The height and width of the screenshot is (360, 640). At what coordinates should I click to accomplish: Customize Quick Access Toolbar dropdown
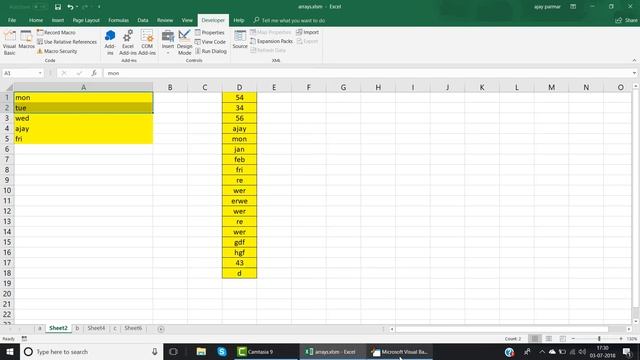(99, 7)
